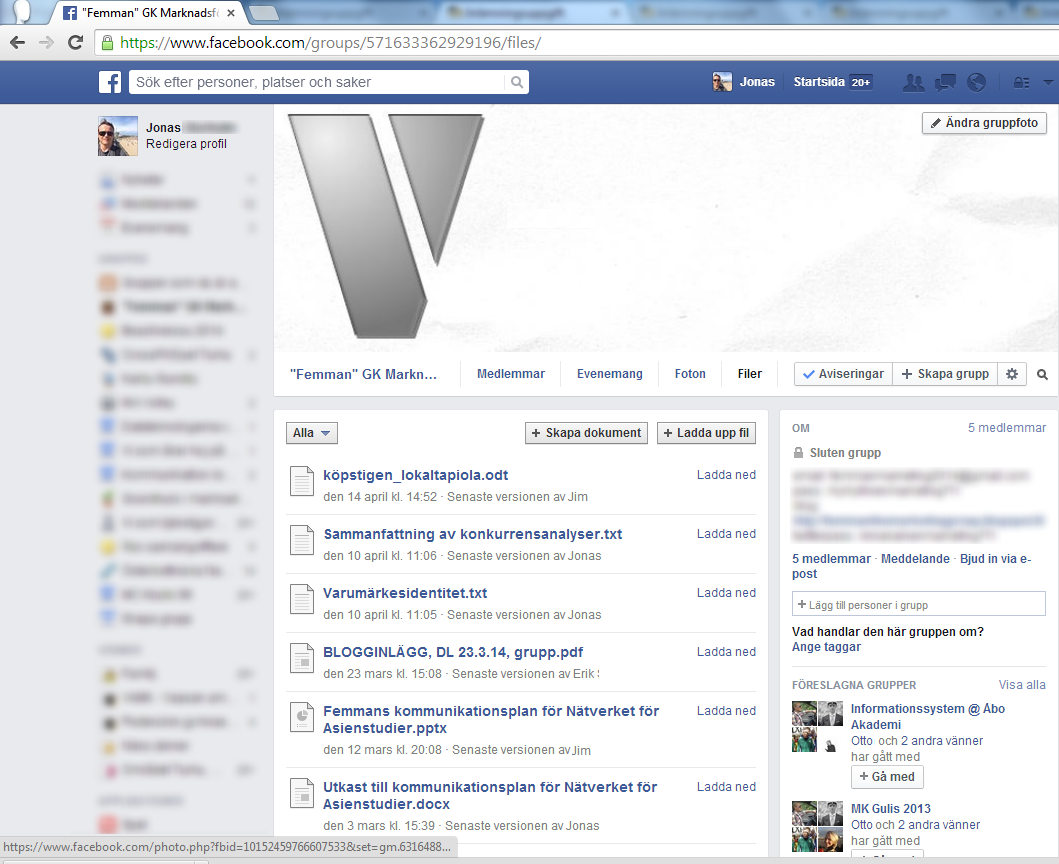
Task: Open the account menu arrow in the top bar
Action: pyautogui.click(x=1048, y=82)
